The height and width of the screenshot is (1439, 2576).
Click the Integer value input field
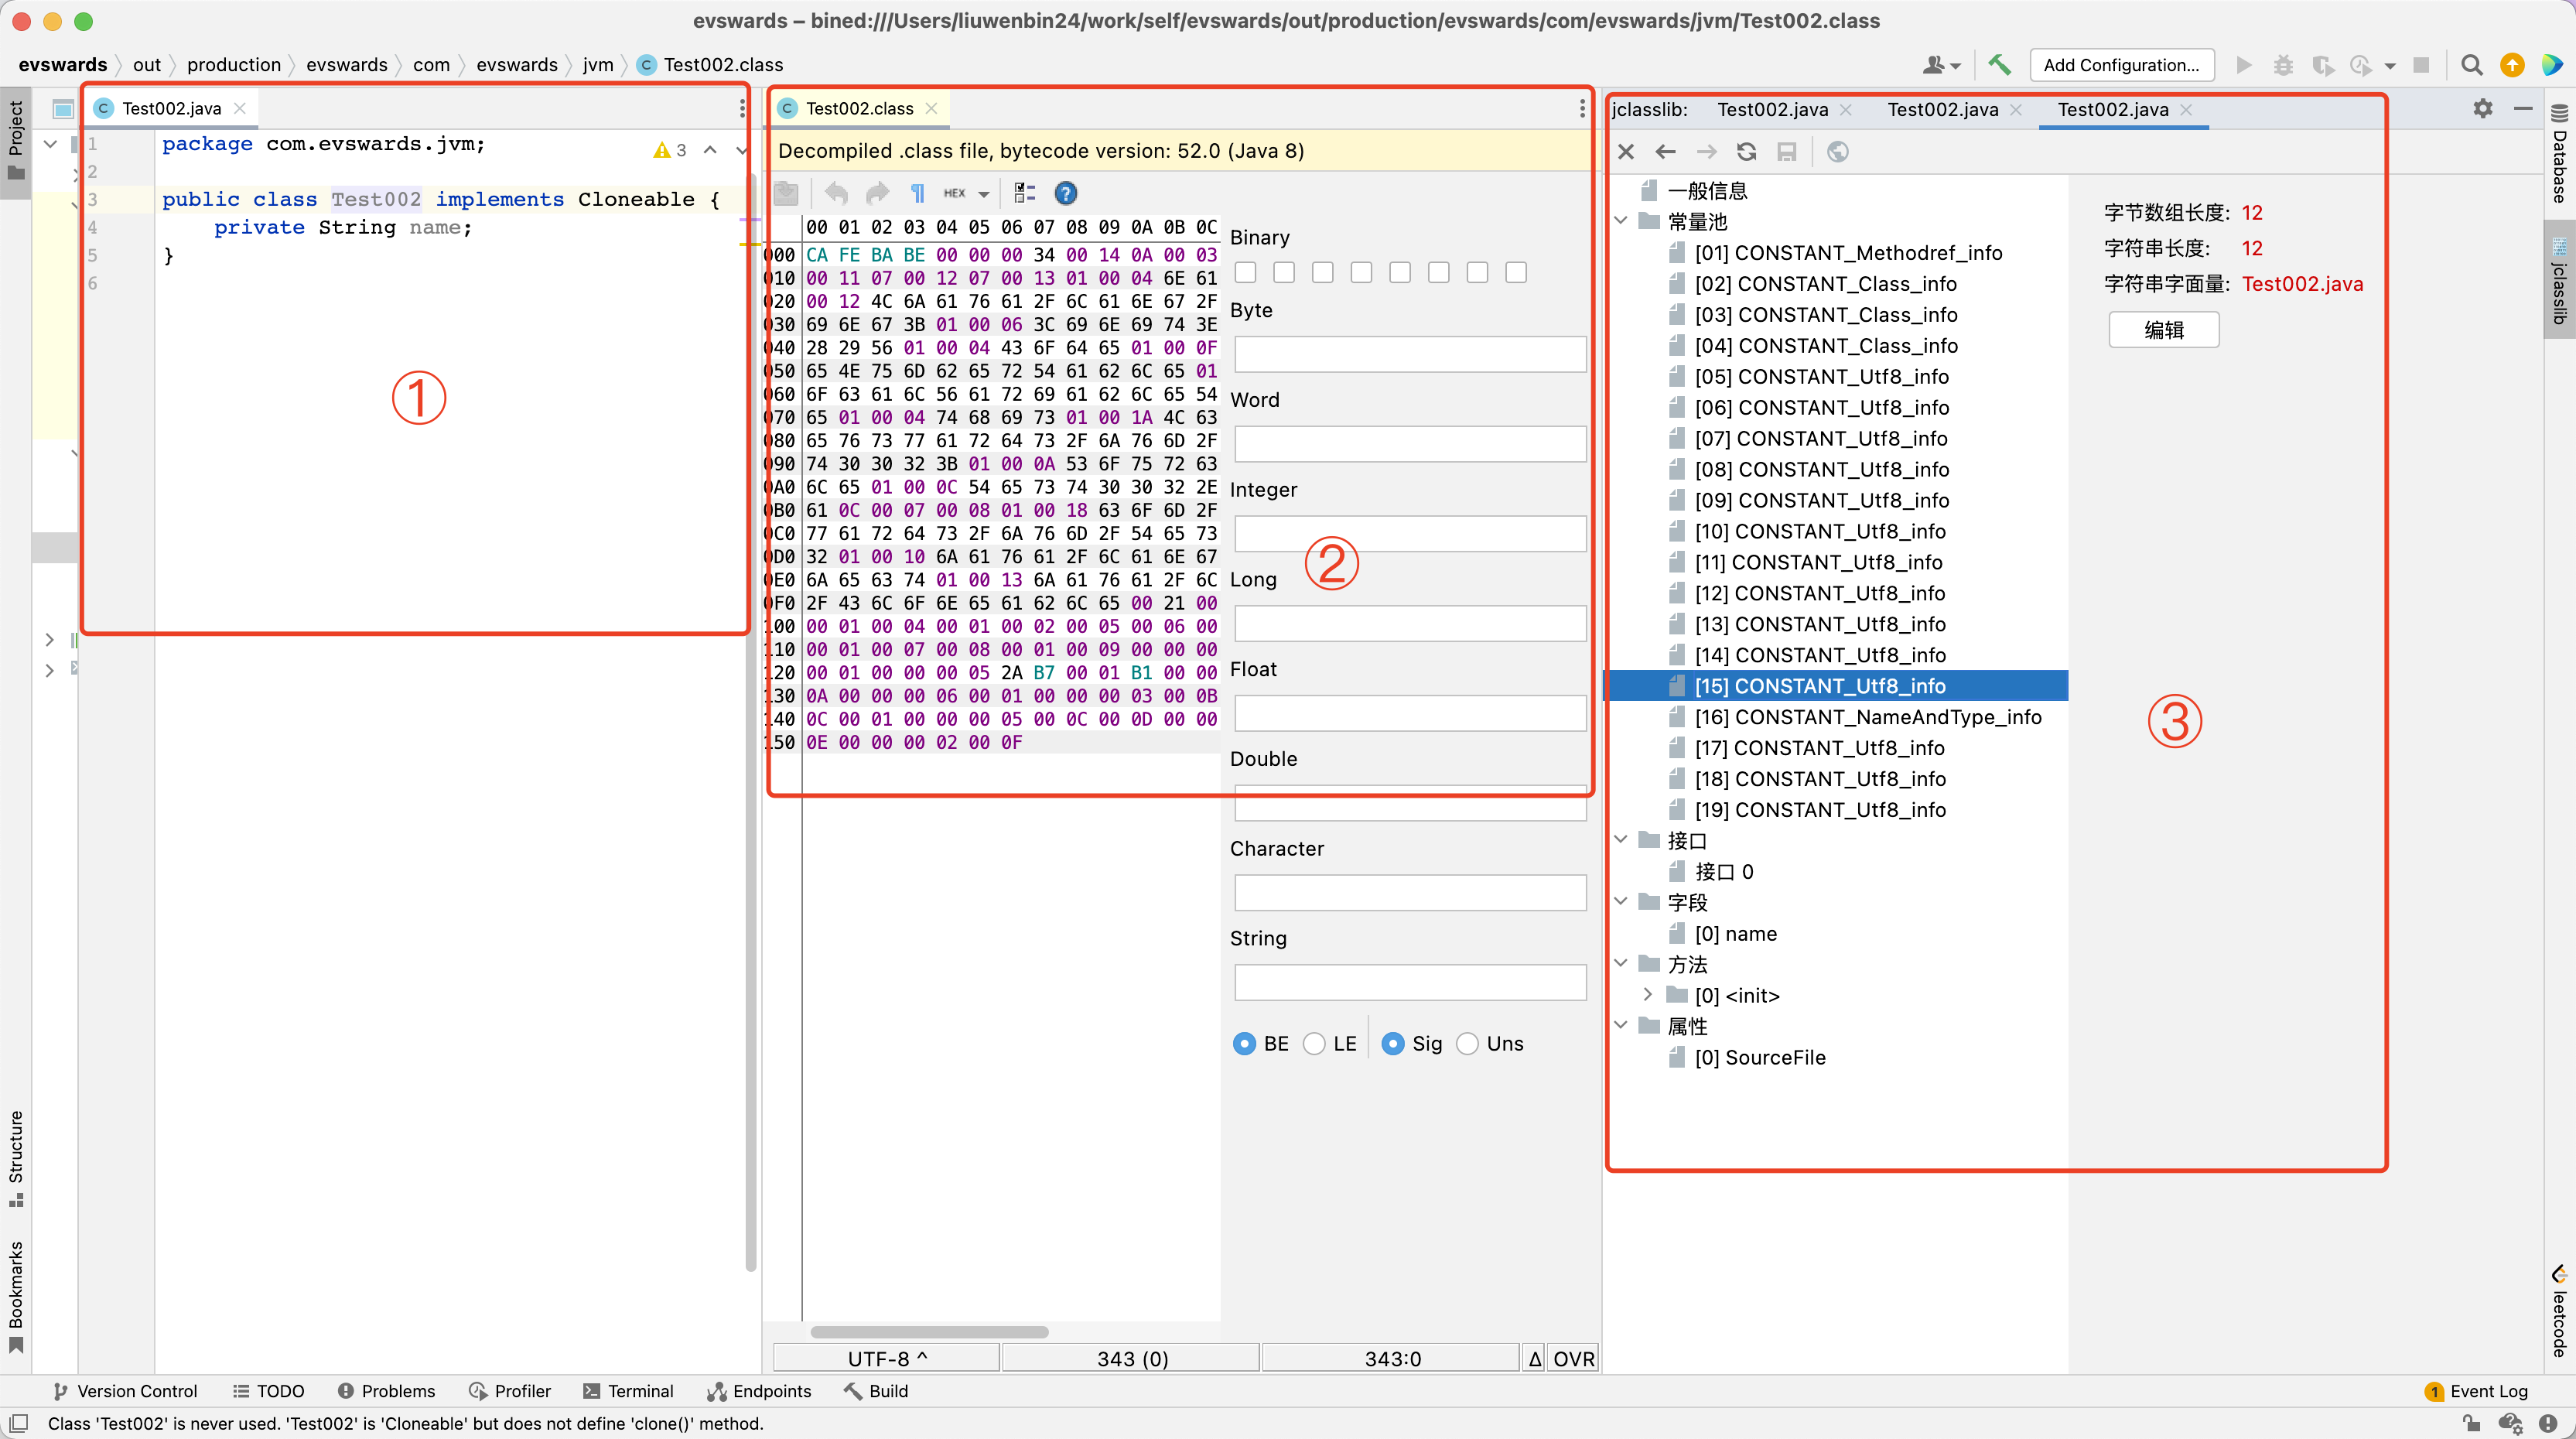(1410, 533)
